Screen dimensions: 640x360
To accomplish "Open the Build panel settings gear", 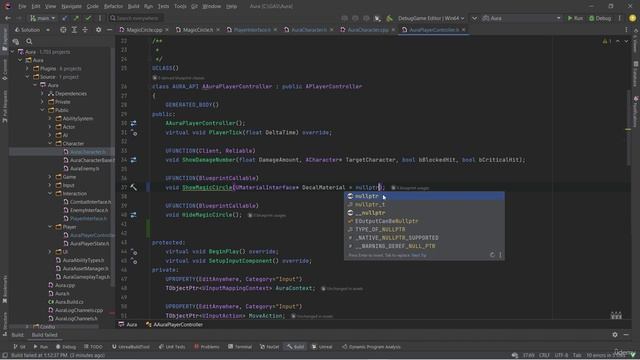I will [x=615, y=335].
